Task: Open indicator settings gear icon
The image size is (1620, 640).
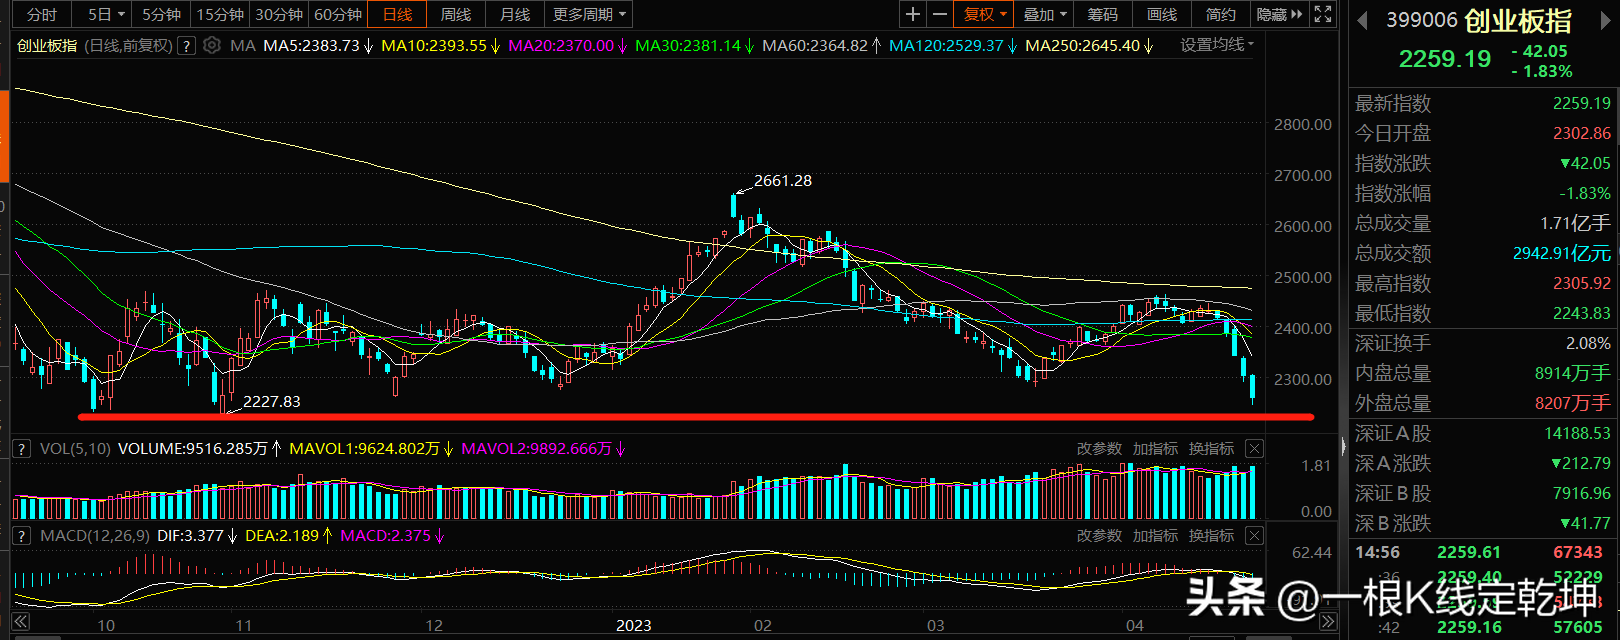Action: (212, 45)
